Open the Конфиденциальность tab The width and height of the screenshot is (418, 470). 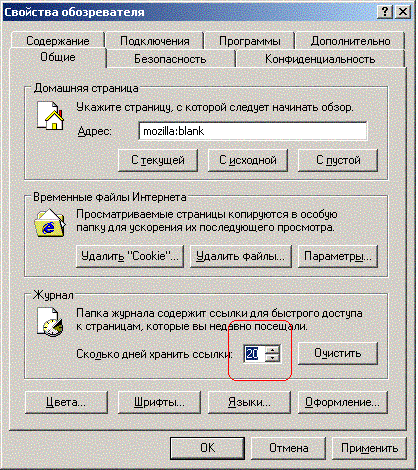[320, 59]
